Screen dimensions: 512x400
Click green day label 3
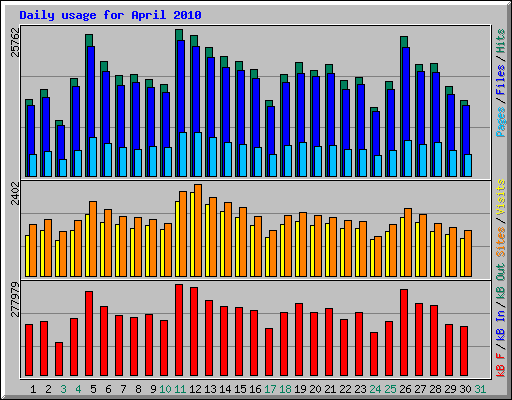(x=63, y=389)
